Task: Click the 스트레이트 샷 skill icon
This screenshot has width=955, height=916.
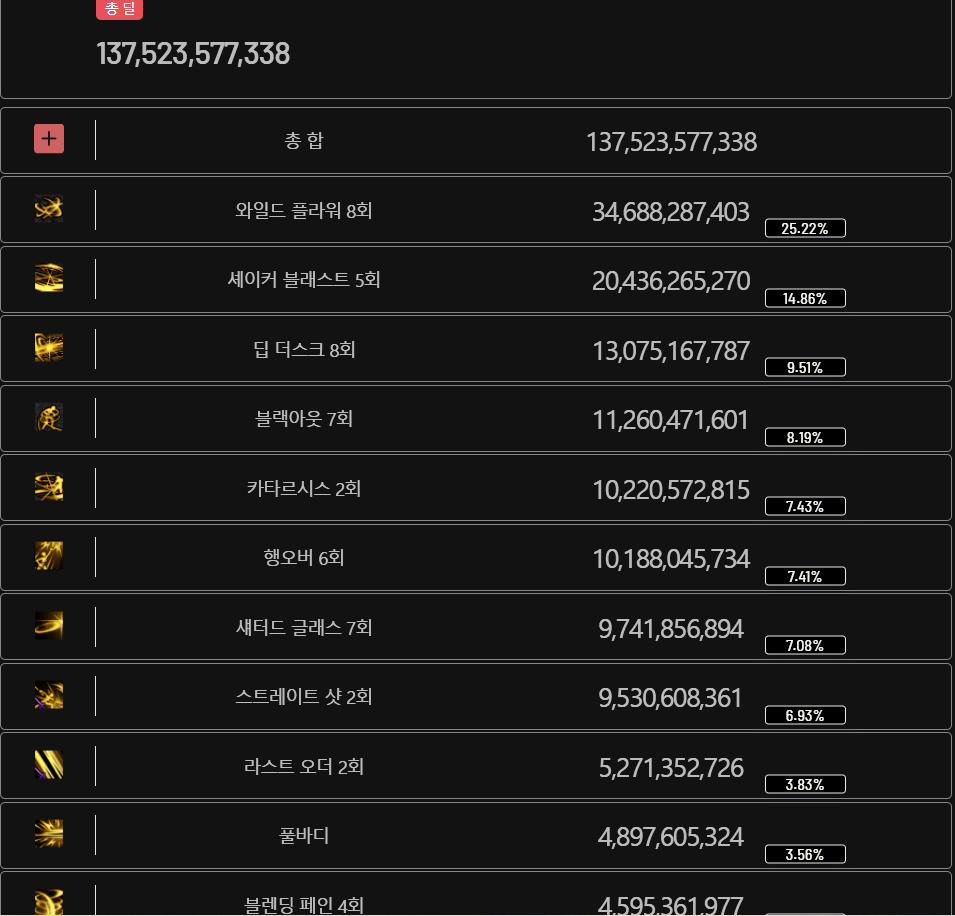Action: [x=49, y=695]
